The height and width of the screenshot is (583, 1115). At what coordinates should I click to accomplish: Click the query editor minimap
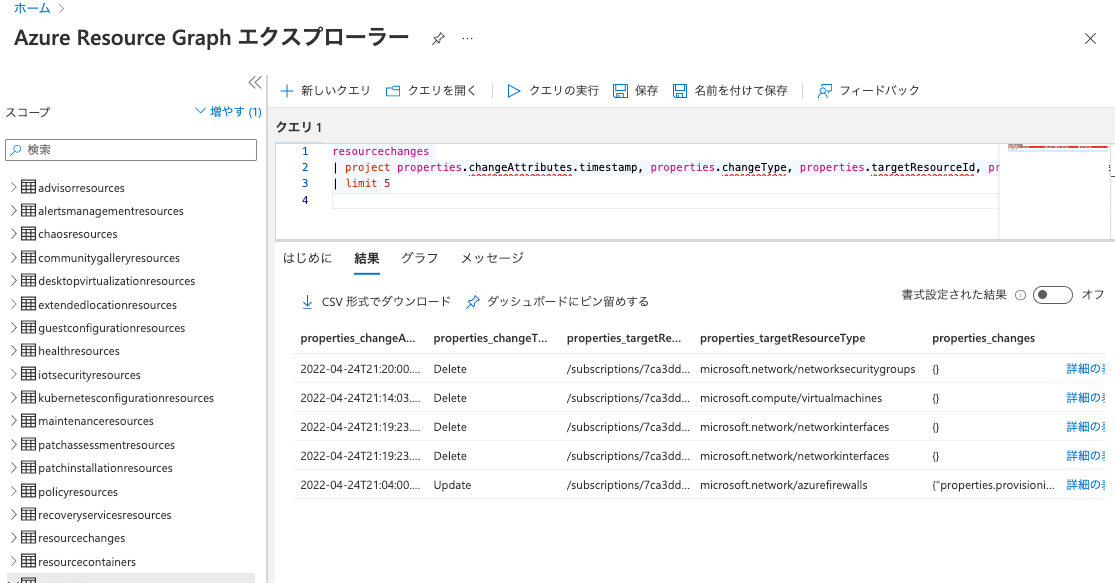click(x=1055, y=191)
